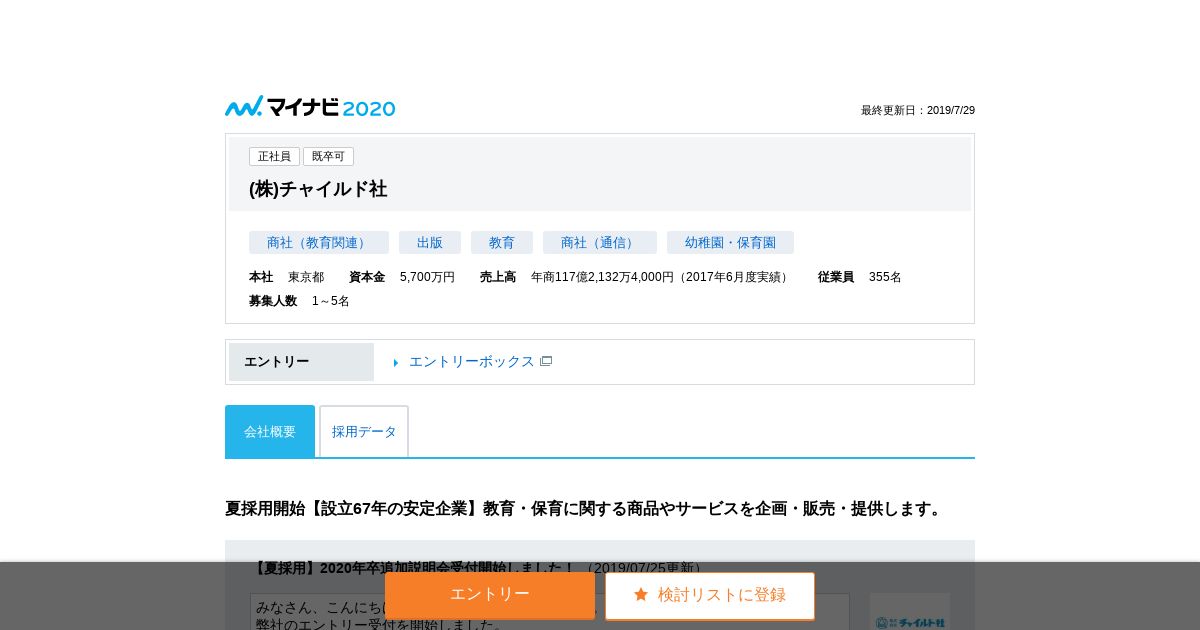Viewport: 1200px width, 630px height.
Task: Click the エントリー row header cell
Action: (301, 362)
